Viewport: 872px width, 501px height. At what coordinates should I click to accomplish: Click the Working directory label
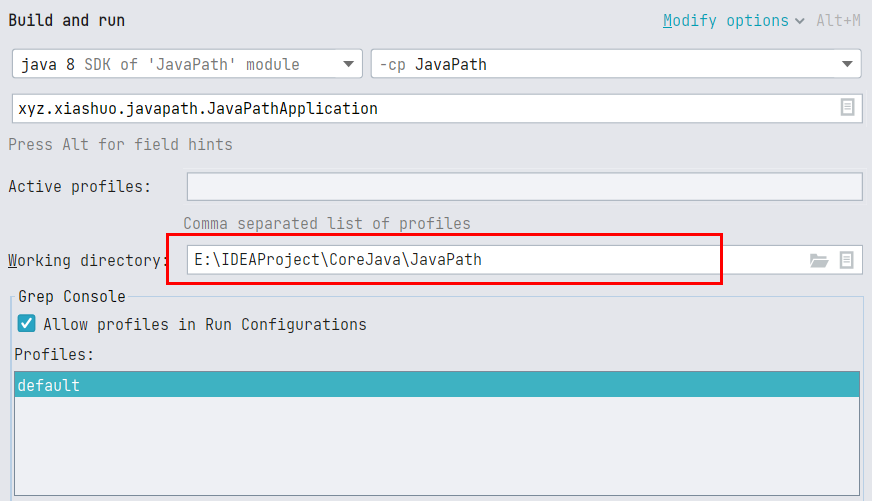pos(87,260)
